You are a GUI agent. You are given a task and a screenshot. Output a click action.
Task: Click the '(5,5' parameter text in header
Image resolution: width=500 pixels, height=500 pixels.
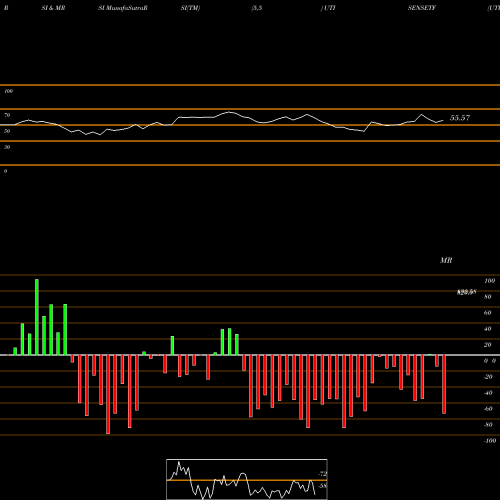tap(257, 8)
